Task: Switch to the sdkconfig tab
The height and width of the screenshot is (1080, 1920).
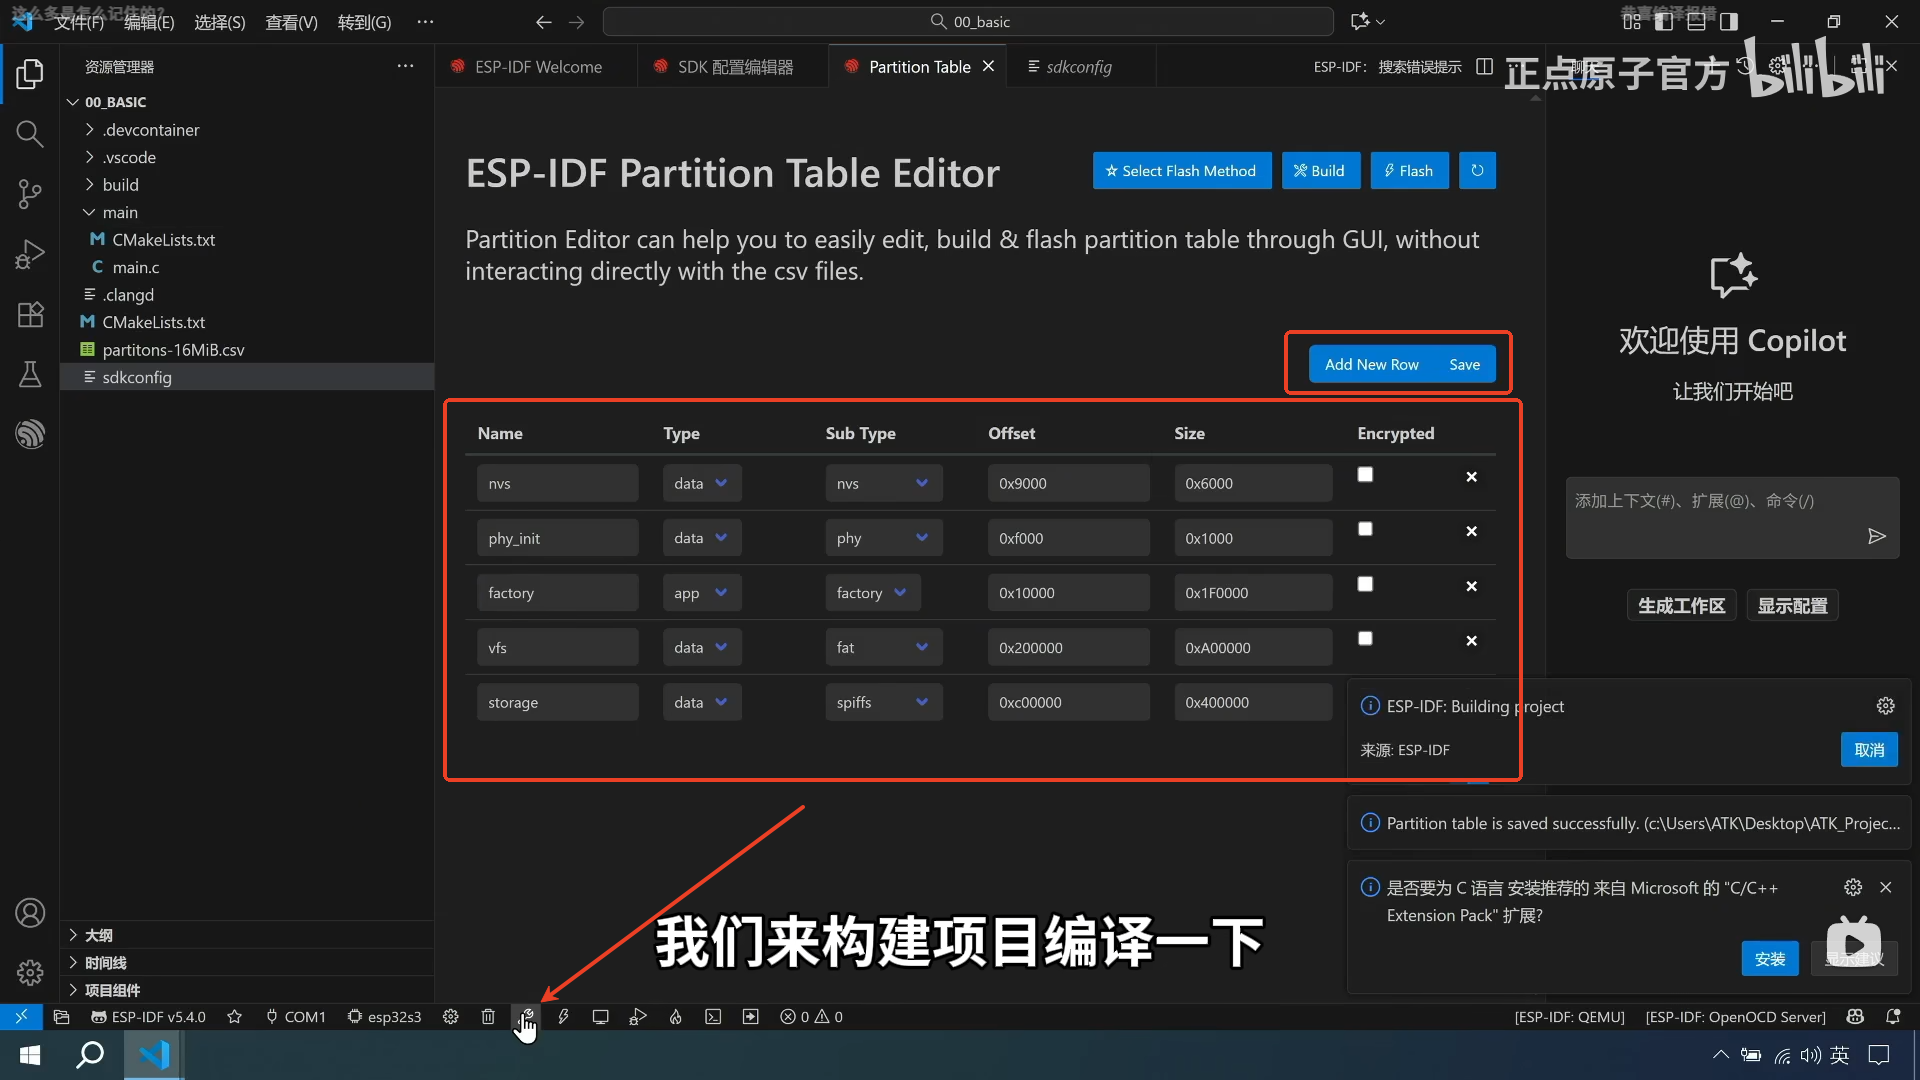Action: 1078,67
